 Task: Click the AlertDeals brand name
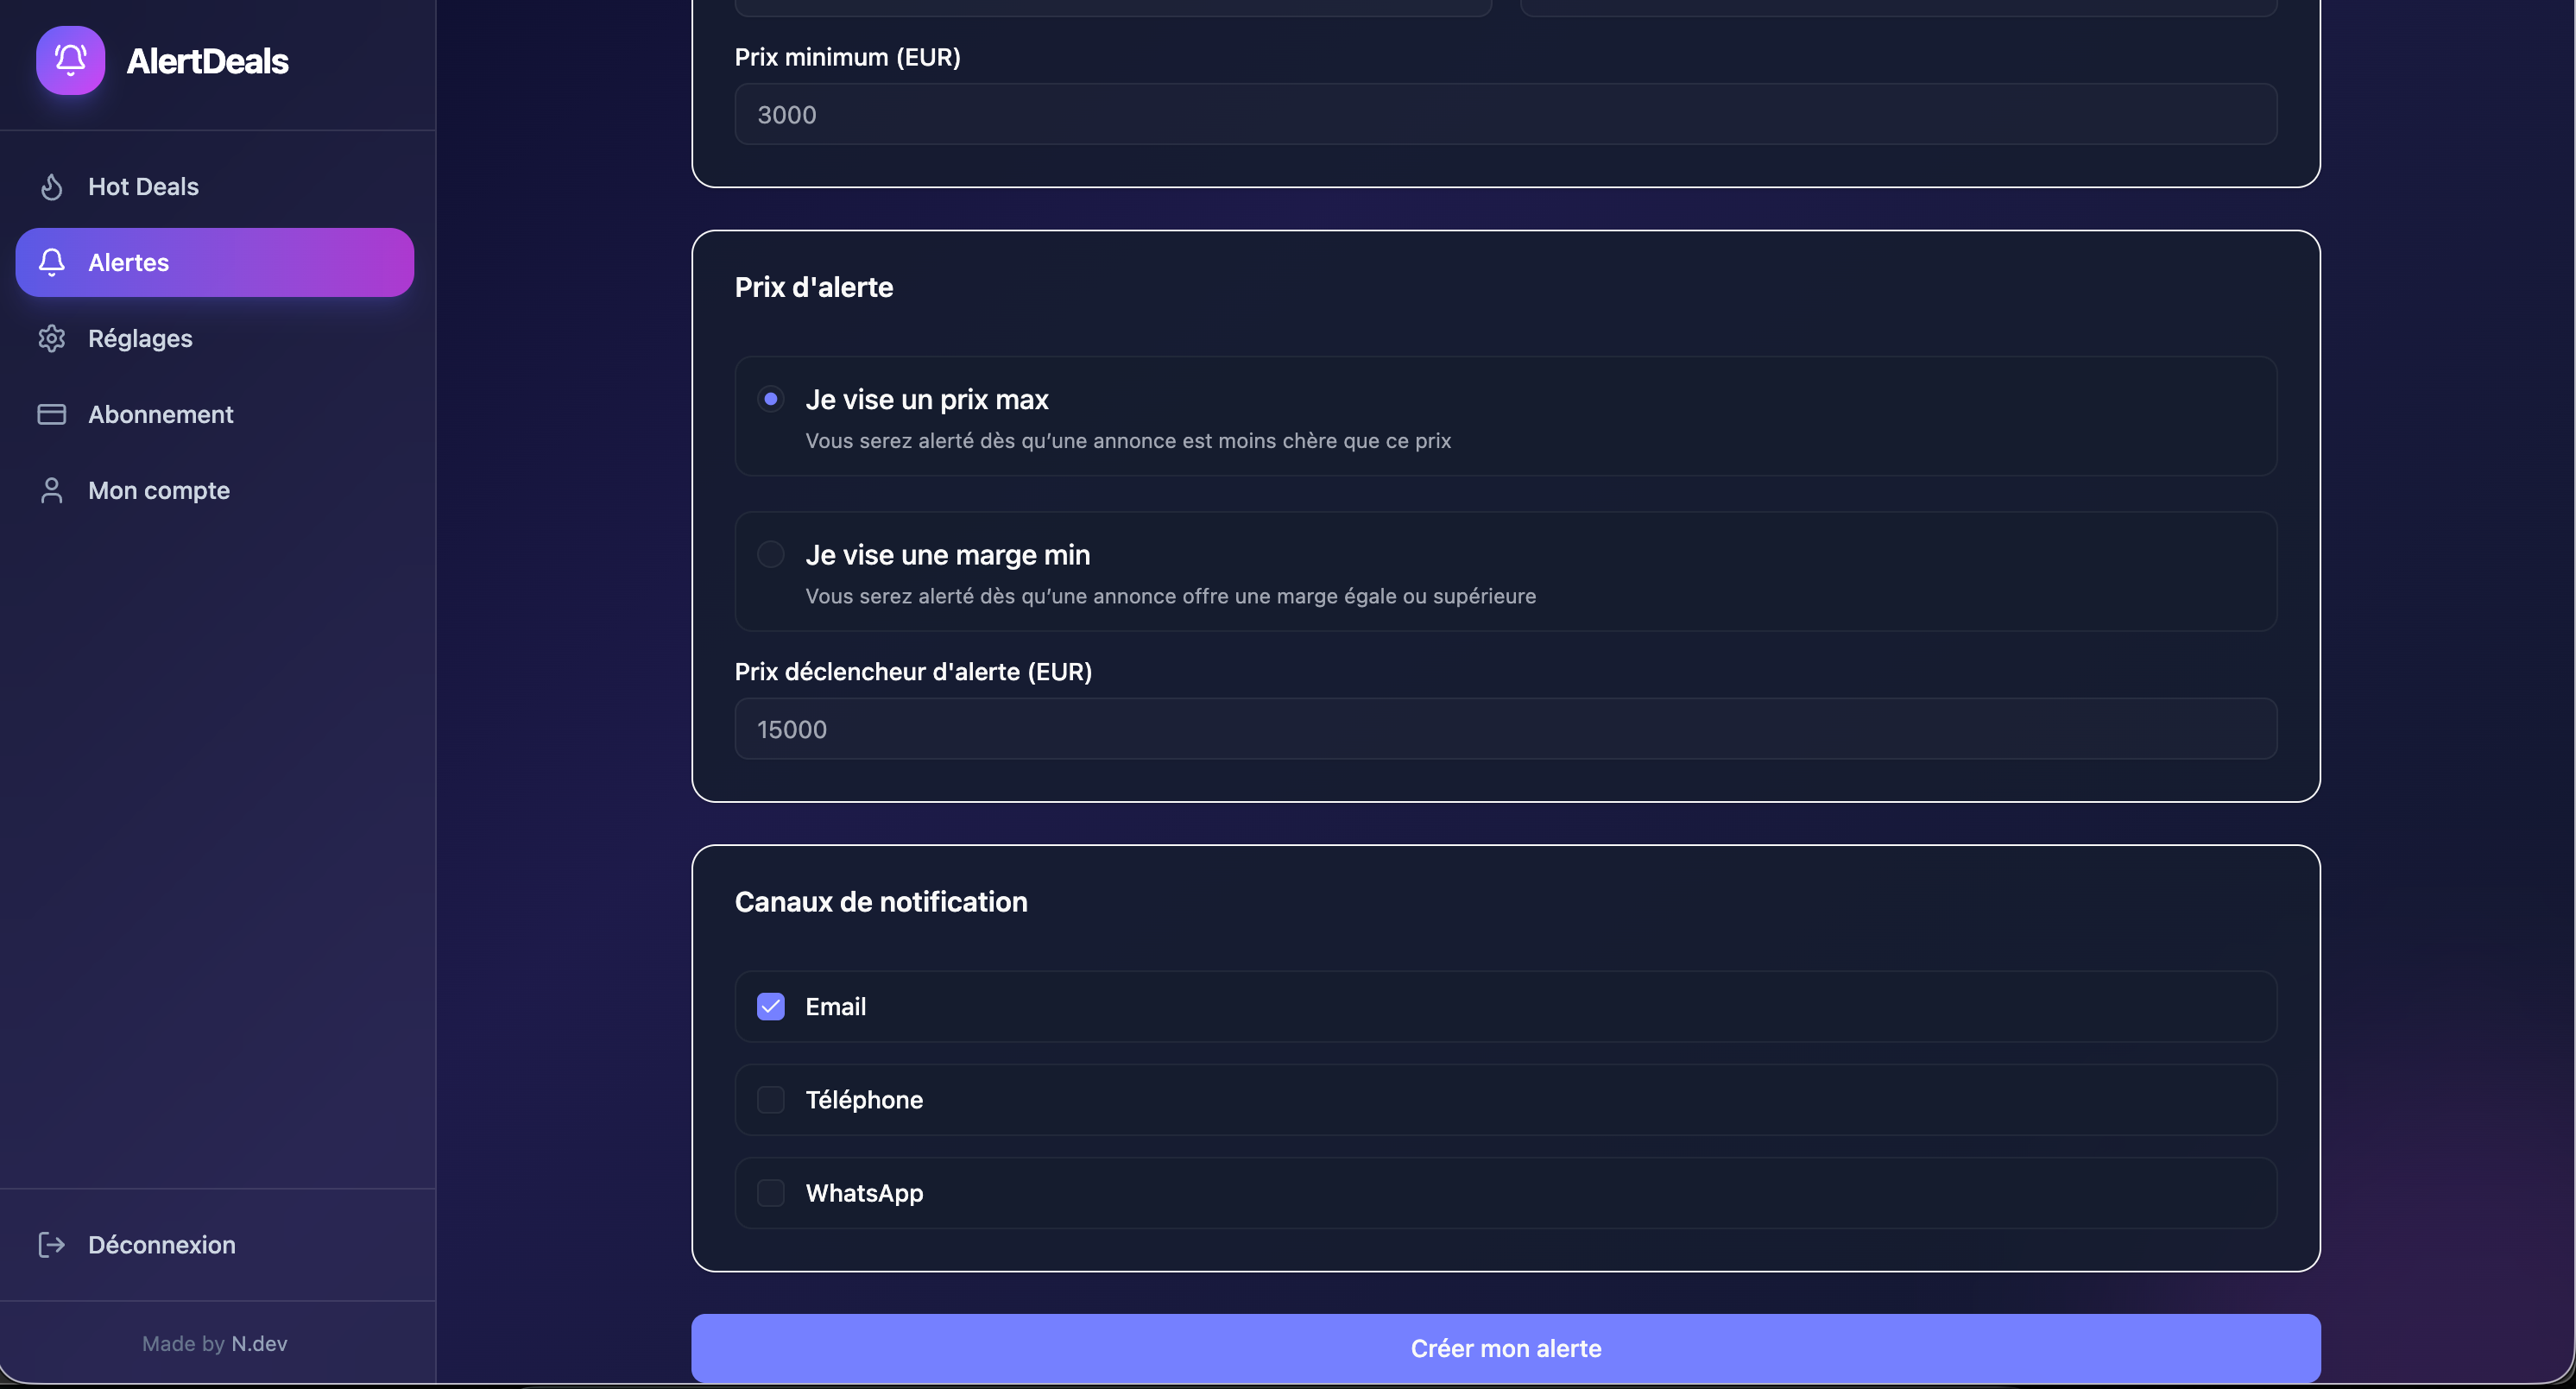click(x=207, y=61)
